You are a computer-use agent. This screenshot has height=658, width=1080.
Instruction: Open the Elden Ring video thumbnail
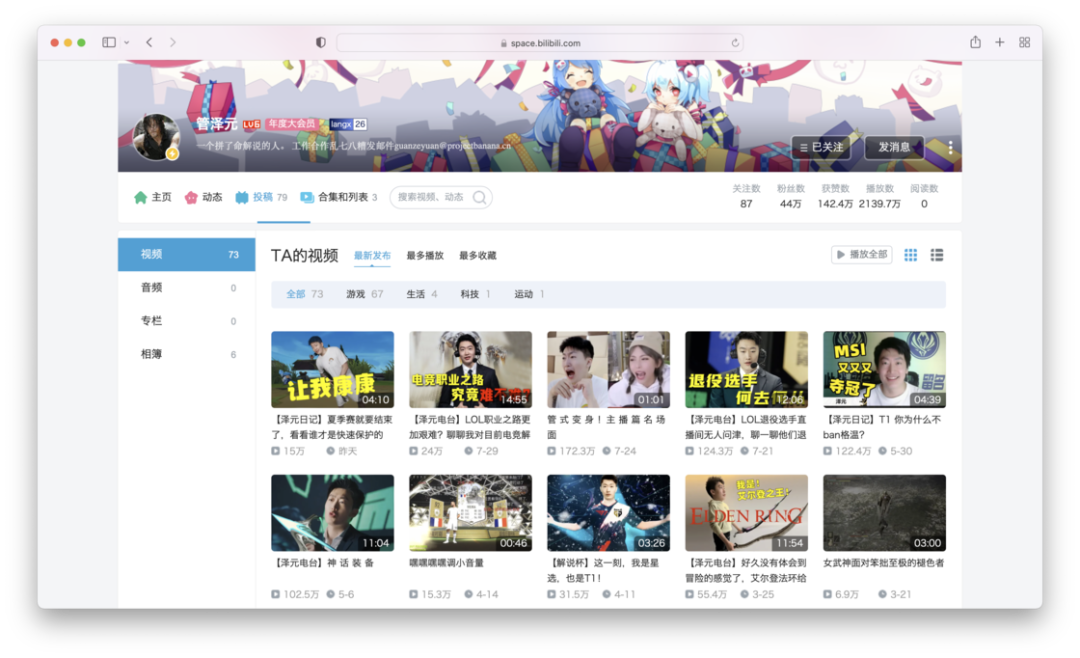click(x=747, y=513)
